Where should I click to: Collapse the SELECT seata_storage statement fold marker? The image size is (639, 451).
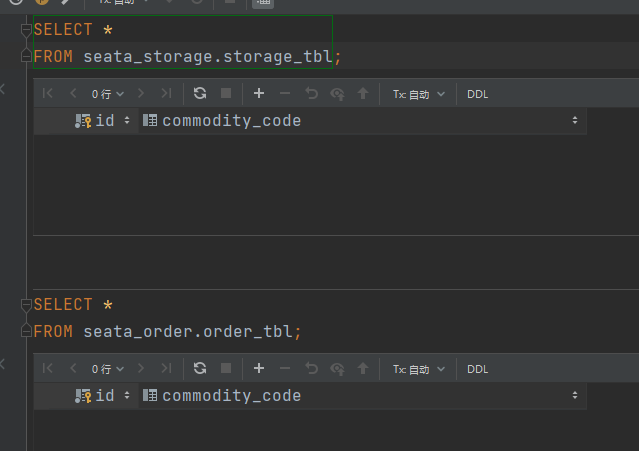[26, 30]
